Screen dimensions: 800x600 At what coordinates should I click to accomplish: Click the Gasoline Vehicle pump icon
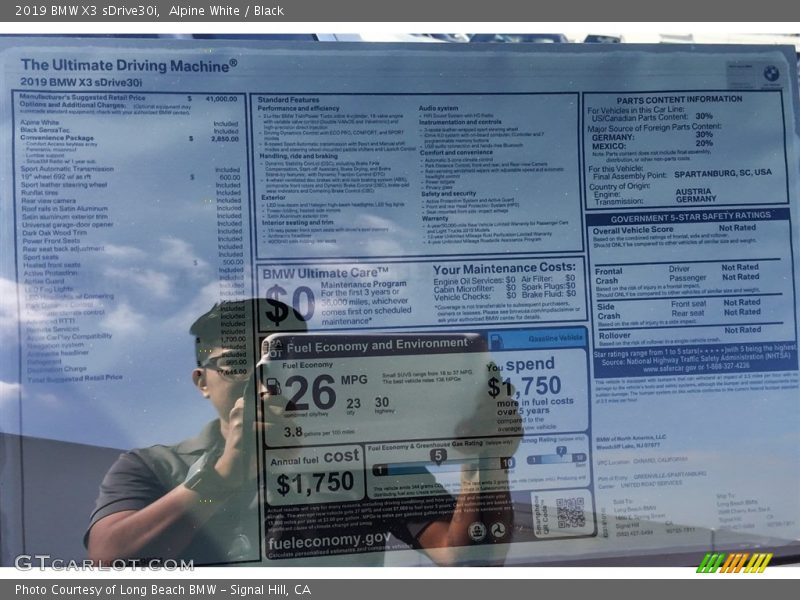click(x=496, y=341)
